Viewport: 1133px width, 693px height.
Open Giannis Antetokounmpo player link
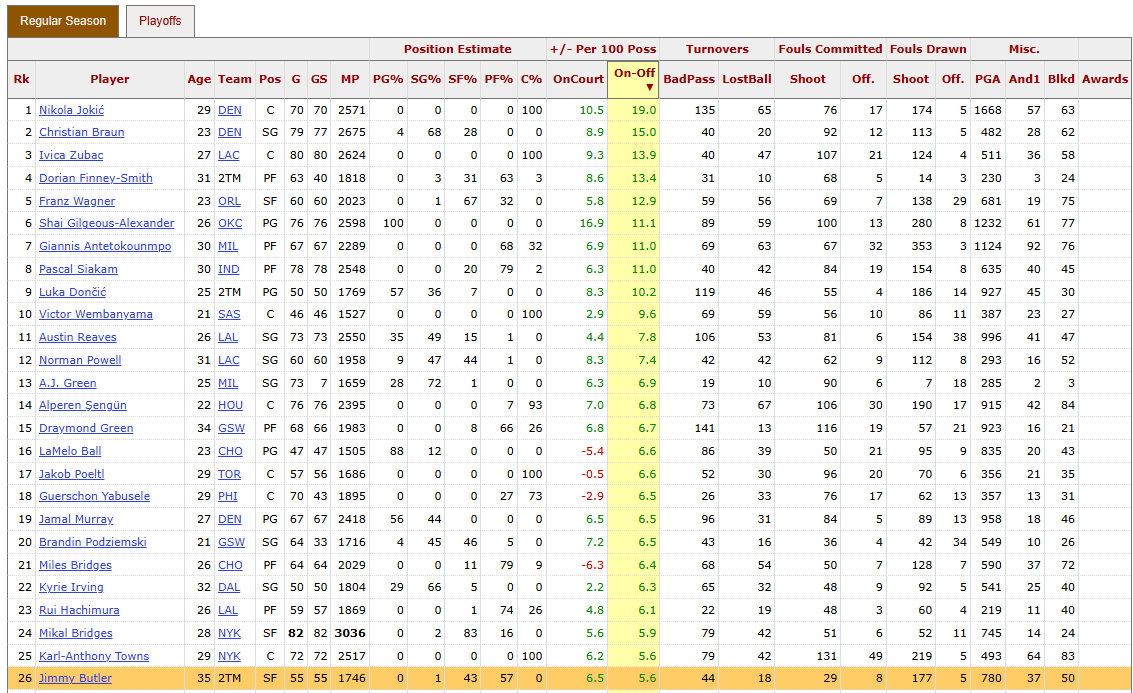point(105,246)
